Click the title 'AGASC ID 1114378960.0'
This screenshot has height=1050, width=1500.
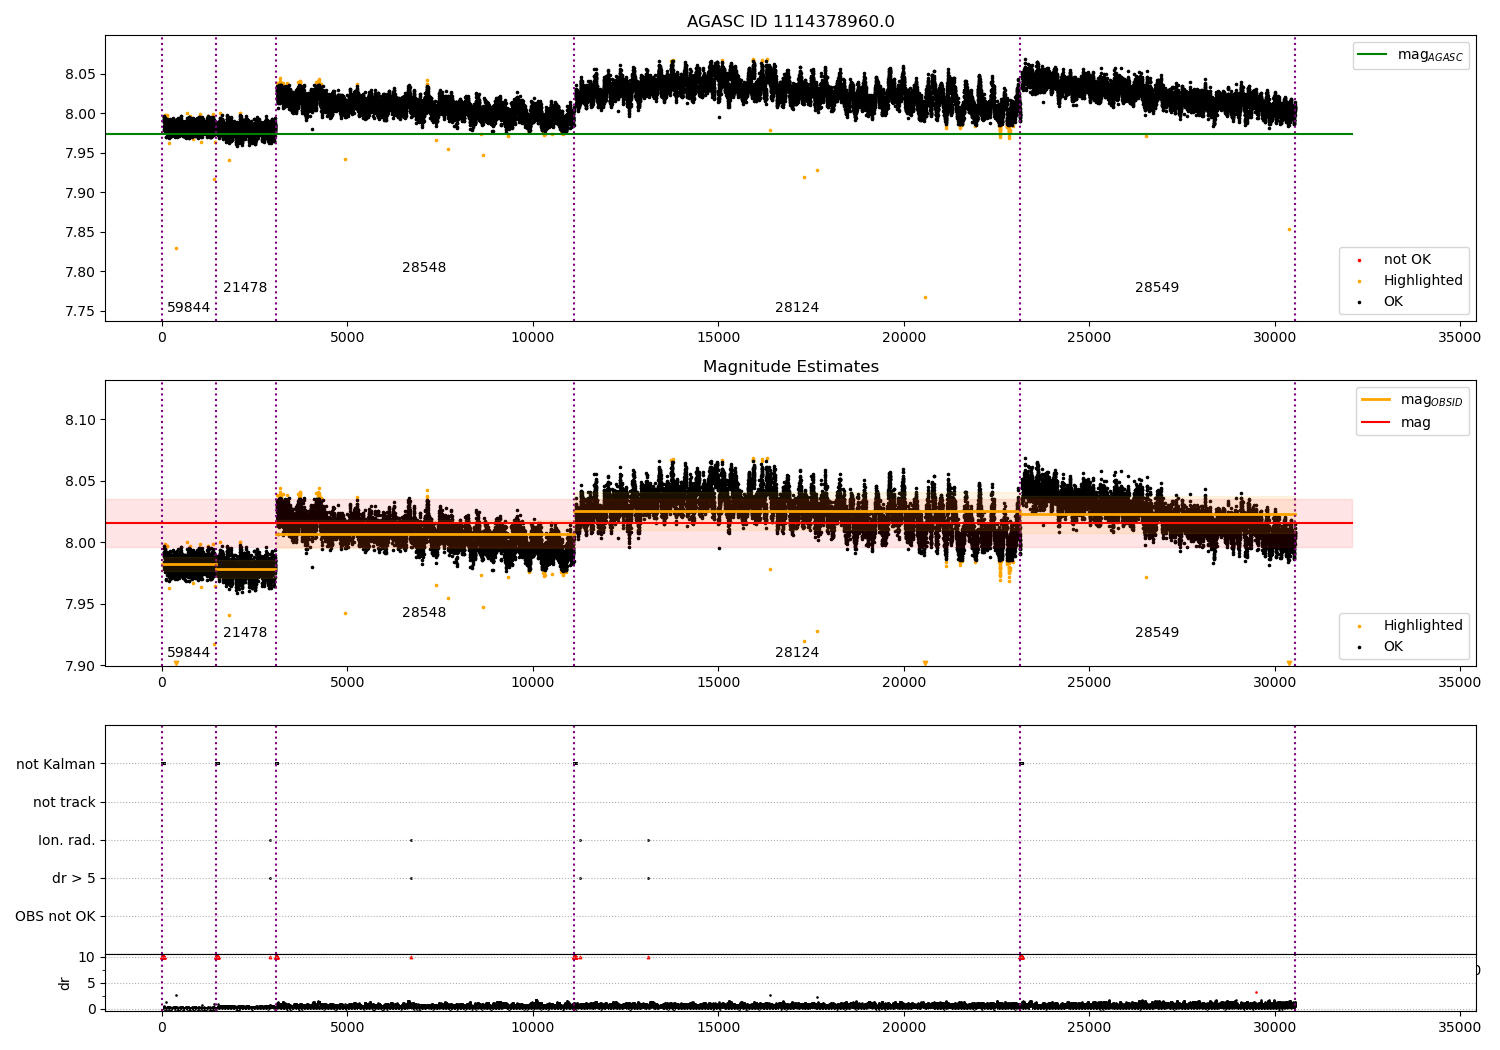point(790,22)
